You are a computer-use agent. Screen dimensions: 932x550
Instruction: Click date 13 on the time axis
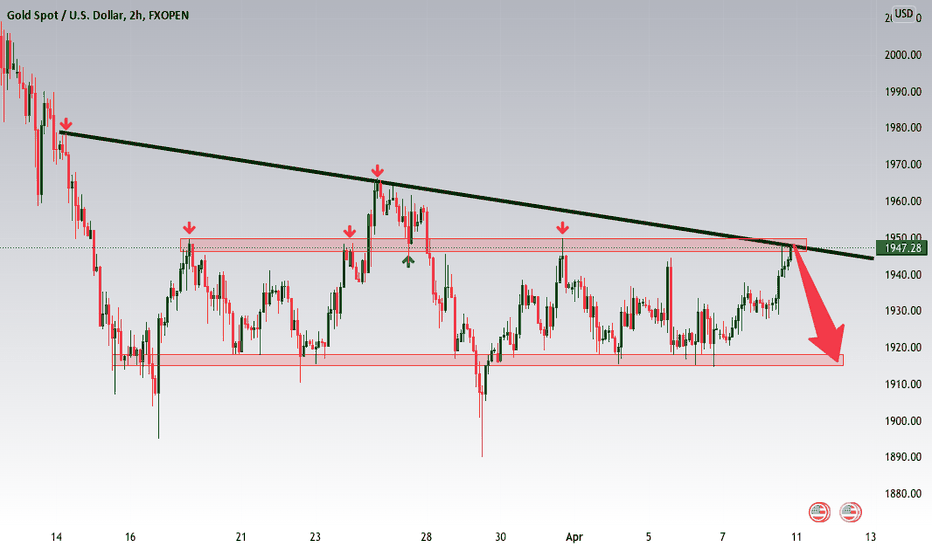click(x=871, y=538)
